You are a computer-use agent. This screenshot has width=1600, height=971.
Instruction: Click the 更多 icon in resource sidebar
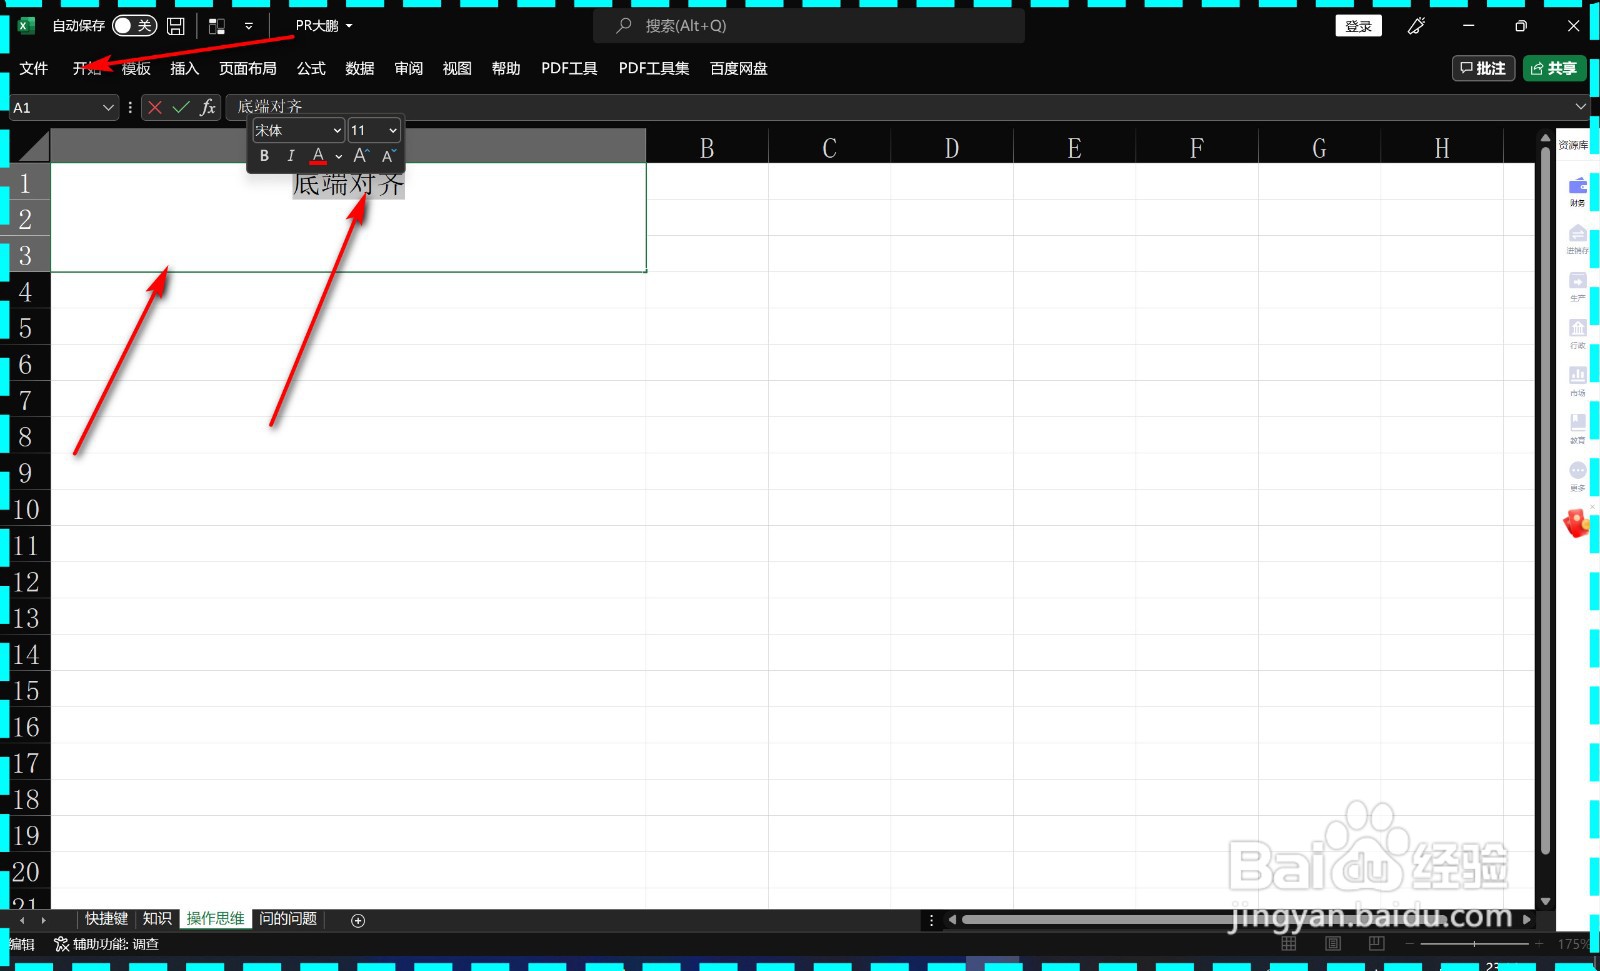click(x=1577, y=475)
